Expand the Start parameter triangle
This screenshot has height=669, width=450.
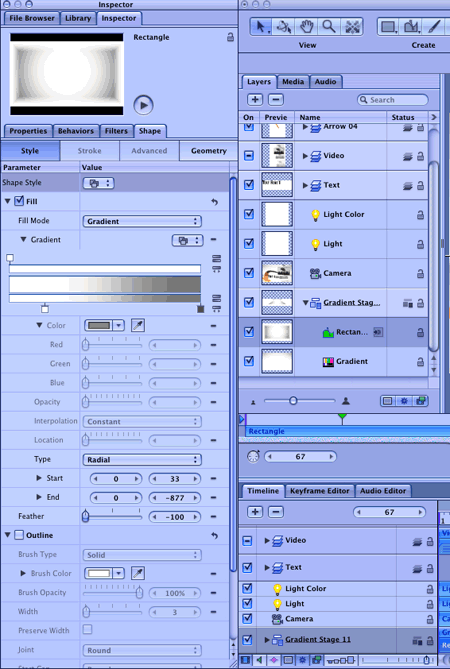39,478
